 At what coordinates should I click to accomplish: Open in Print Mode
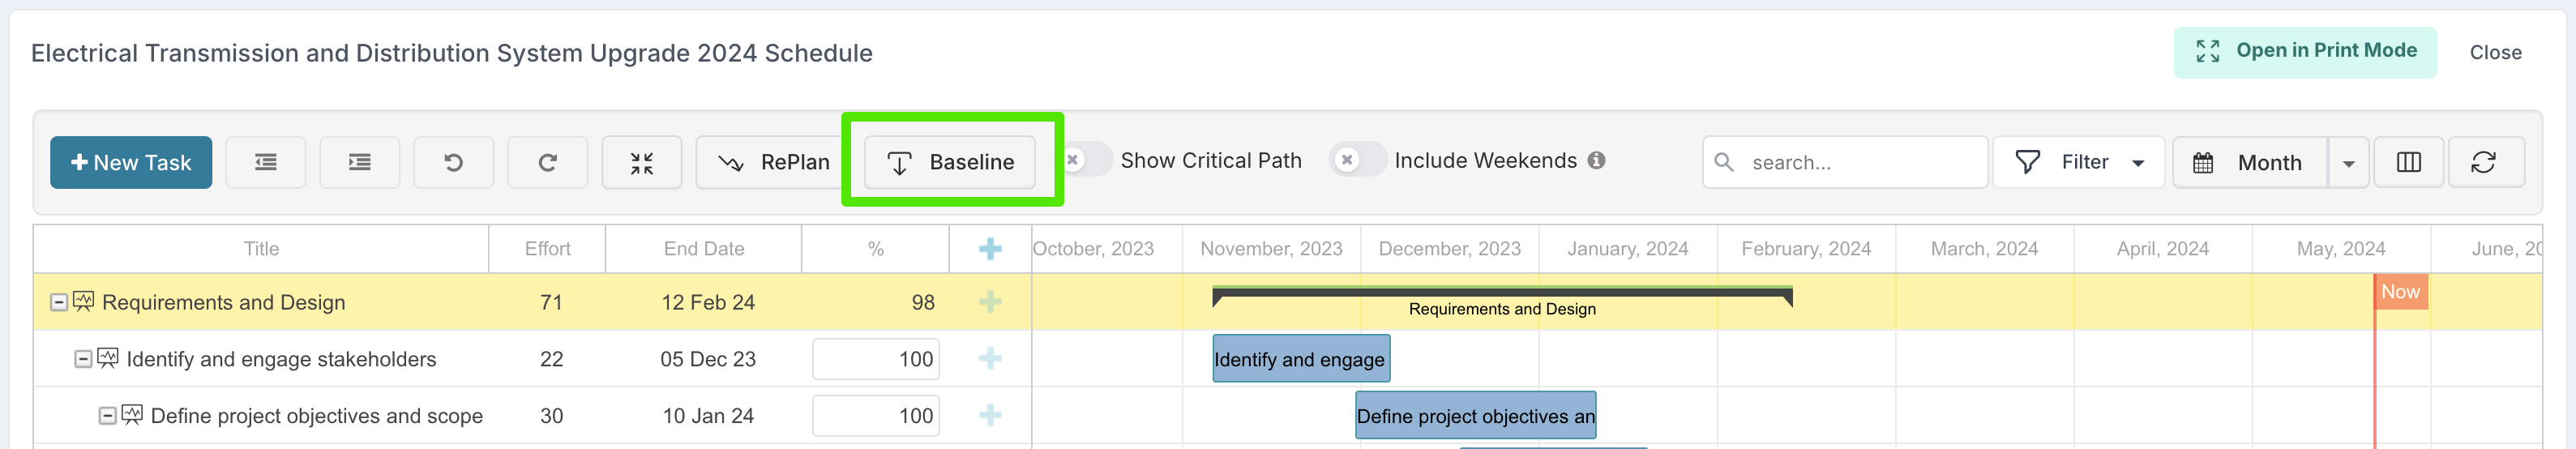(2304, 52)
